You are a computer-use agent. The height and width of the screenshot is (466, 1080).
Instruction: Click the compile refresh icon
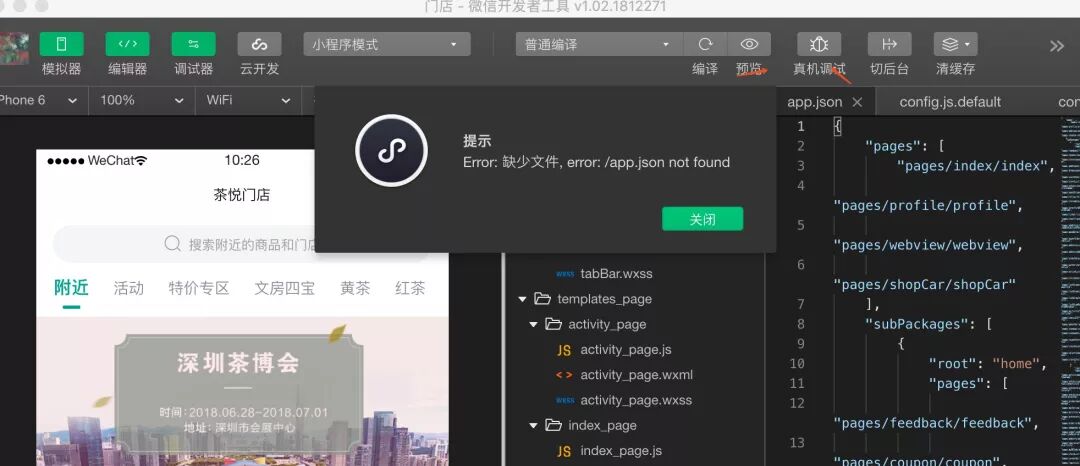(705, 44)
